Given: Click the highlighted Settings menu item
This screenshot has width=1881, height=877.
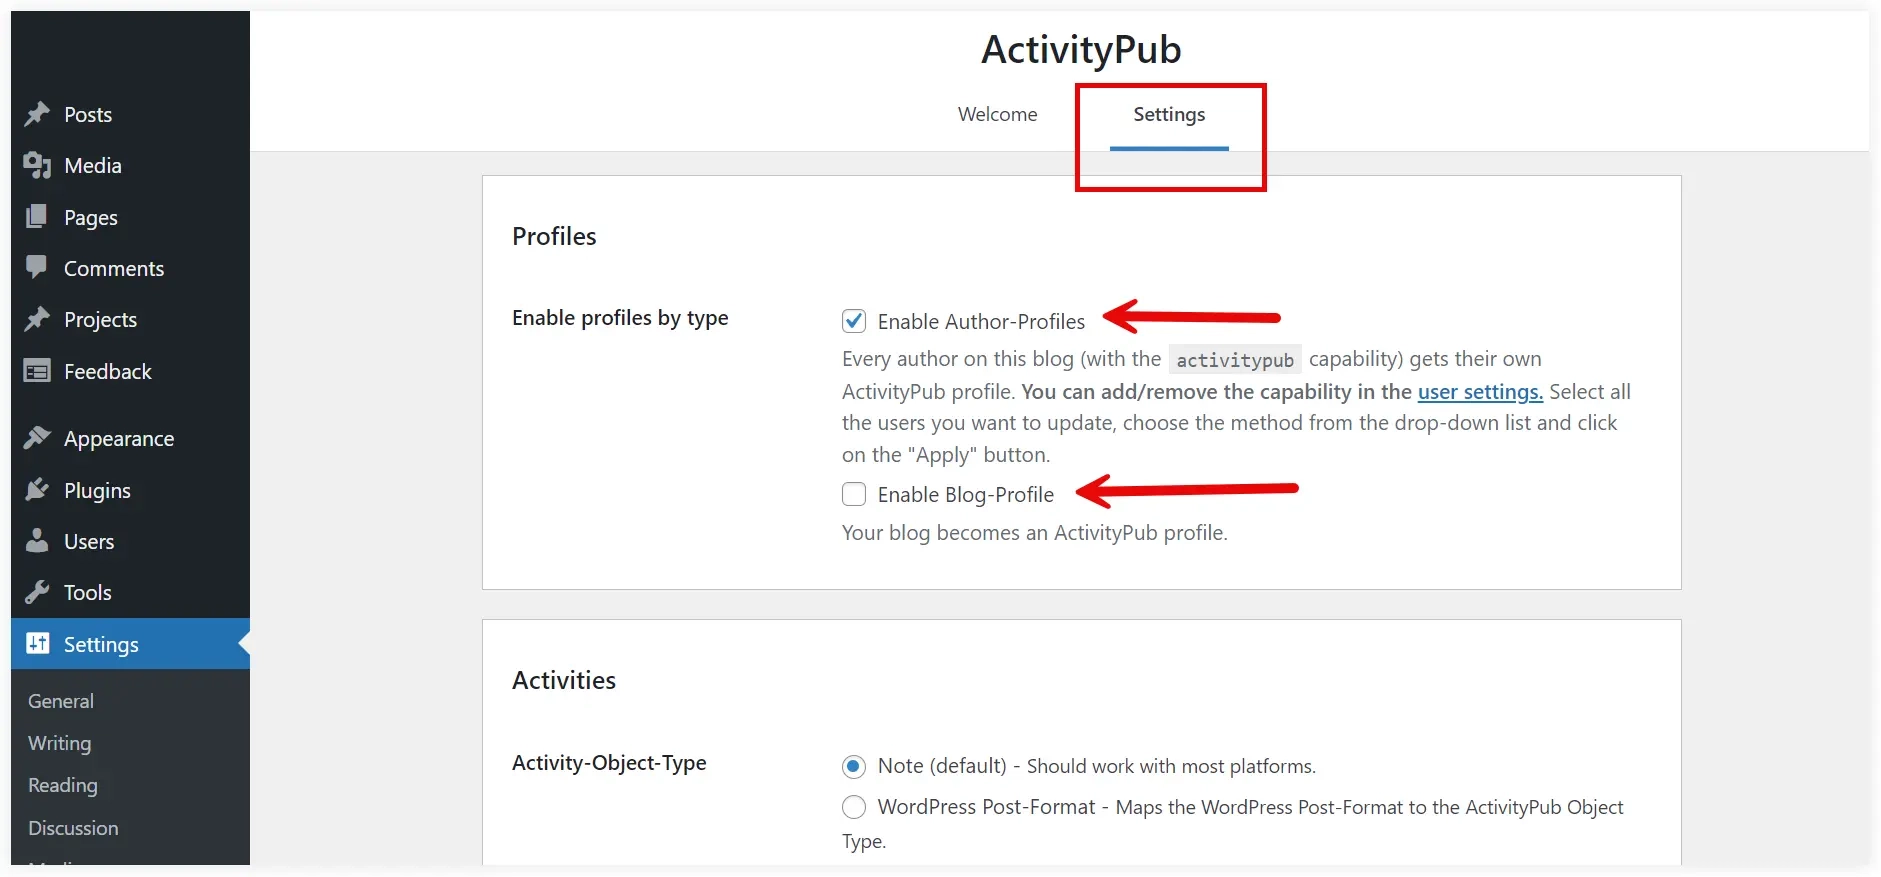Looking at the screenshot, I should point(130,644).
